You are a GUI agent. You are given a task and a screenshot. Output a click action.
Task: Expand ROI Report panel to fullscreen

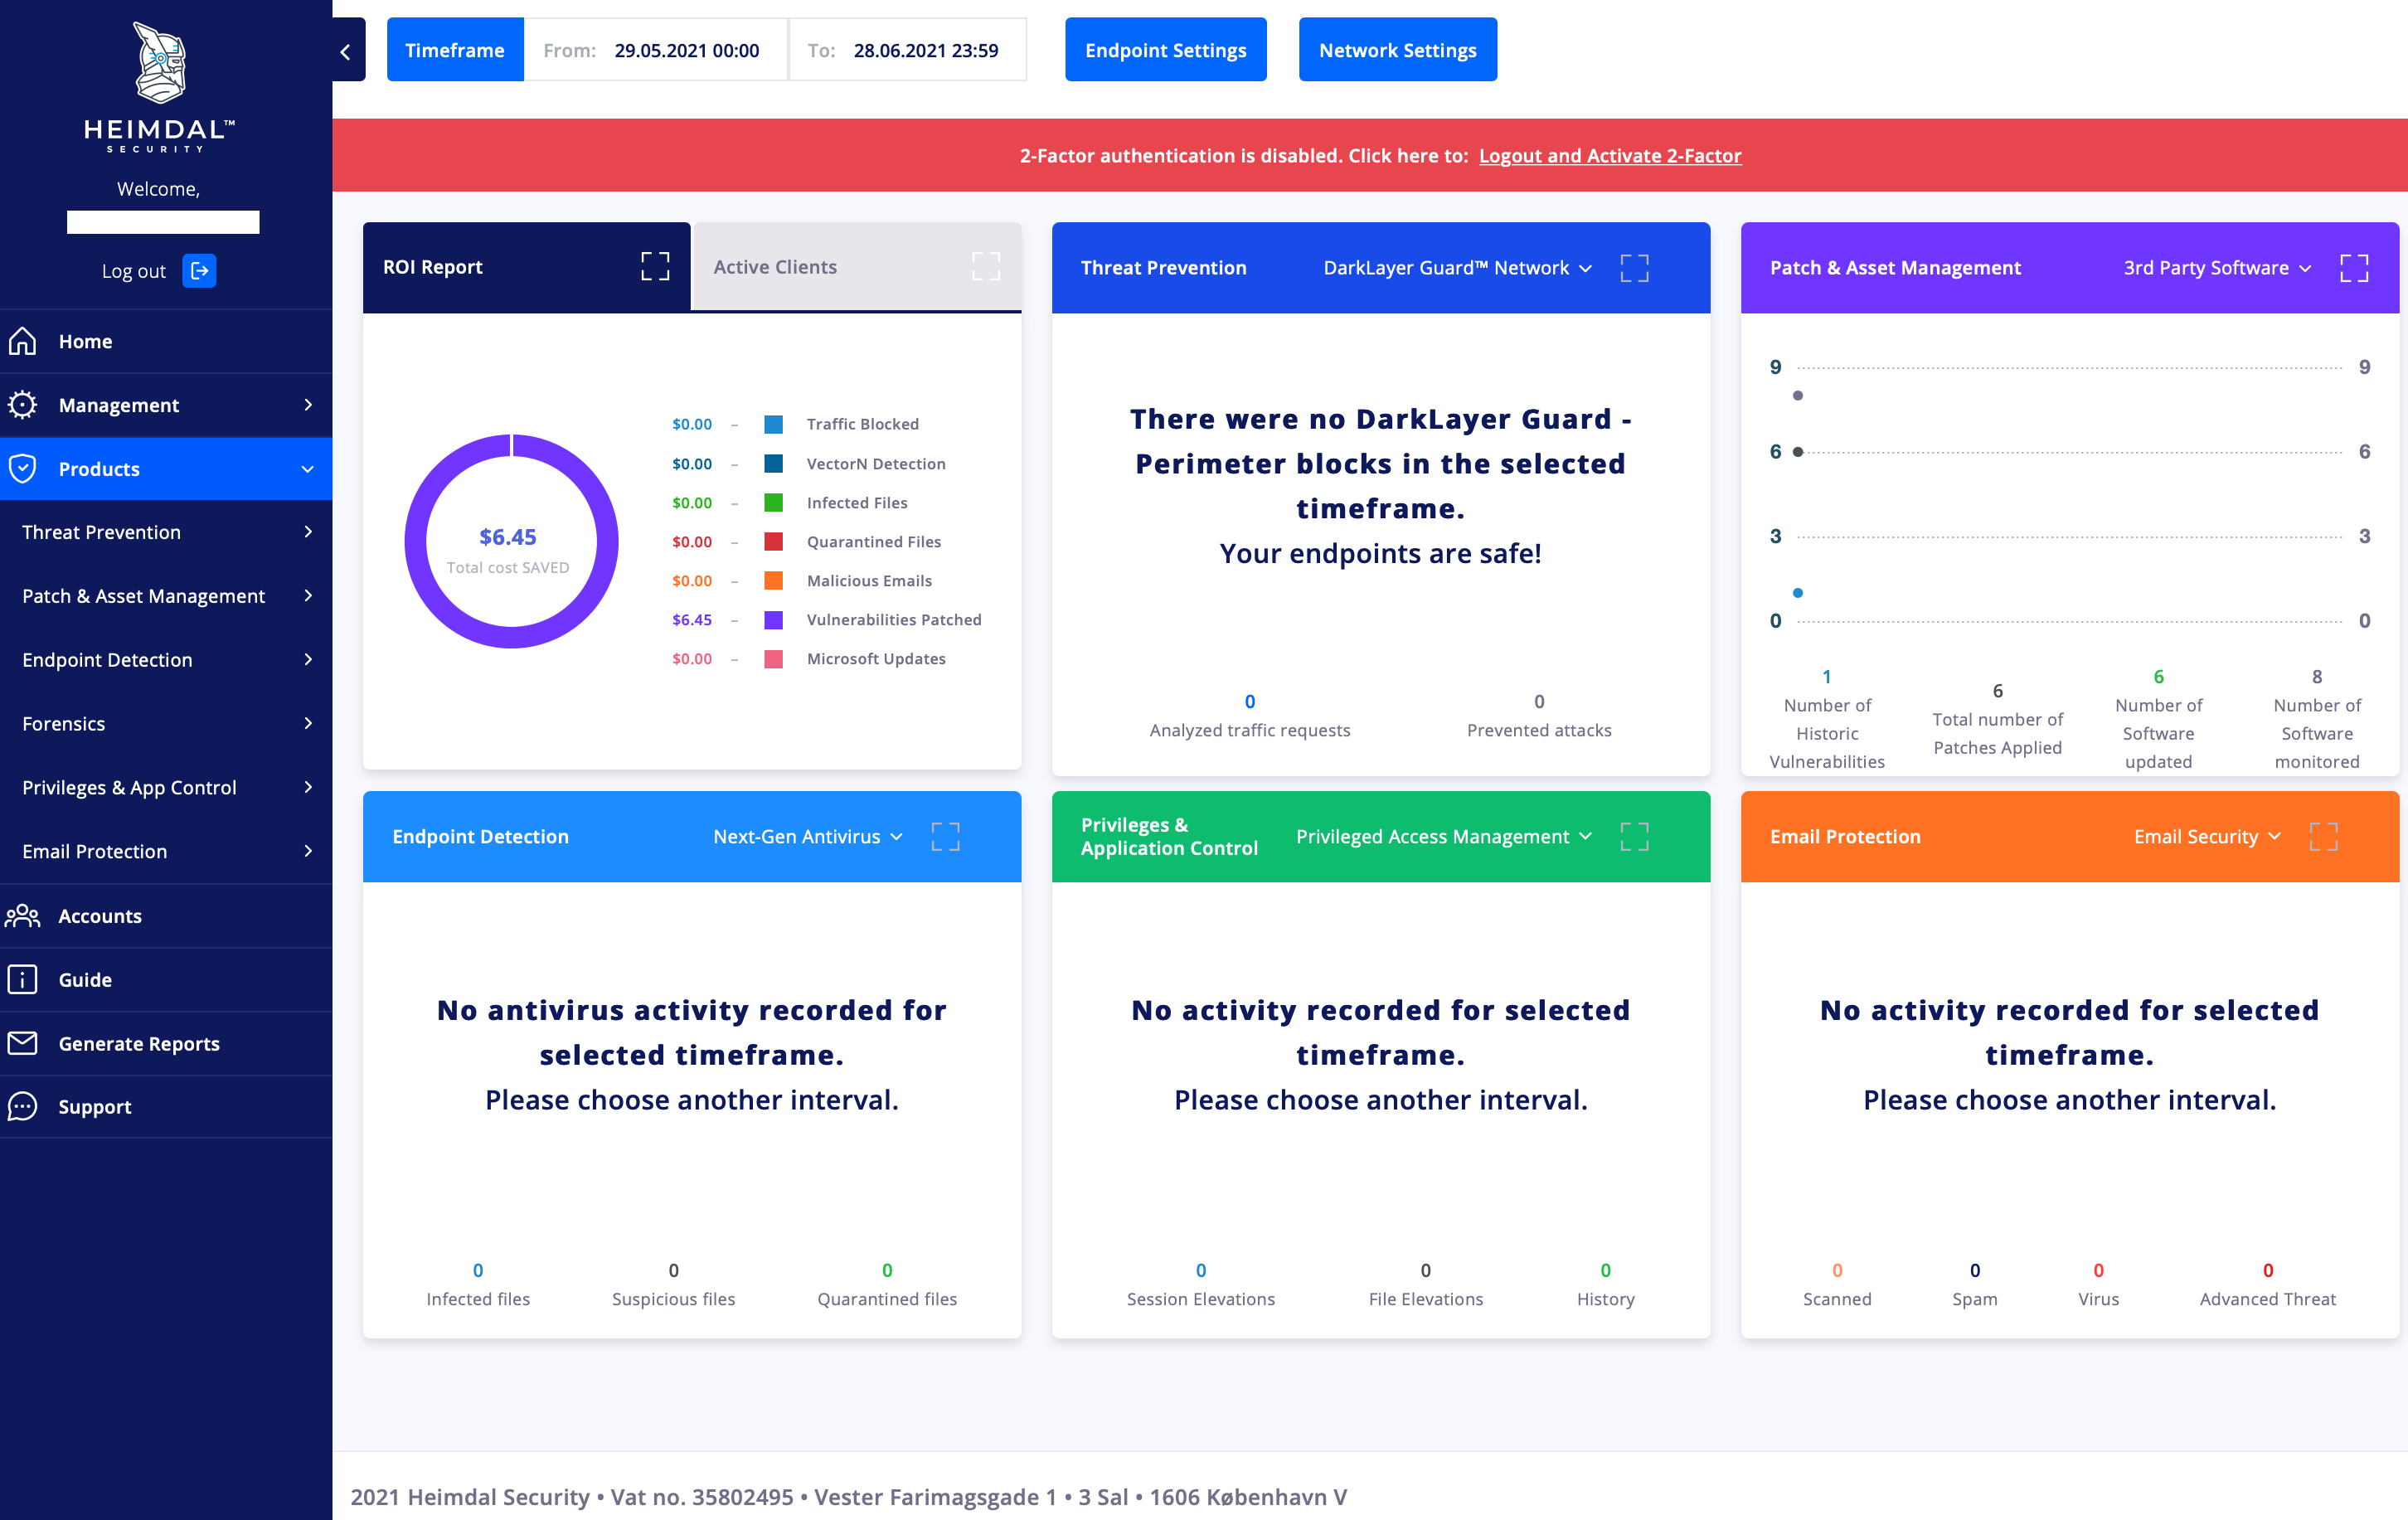pyautogui.click(x=655, y=266)
